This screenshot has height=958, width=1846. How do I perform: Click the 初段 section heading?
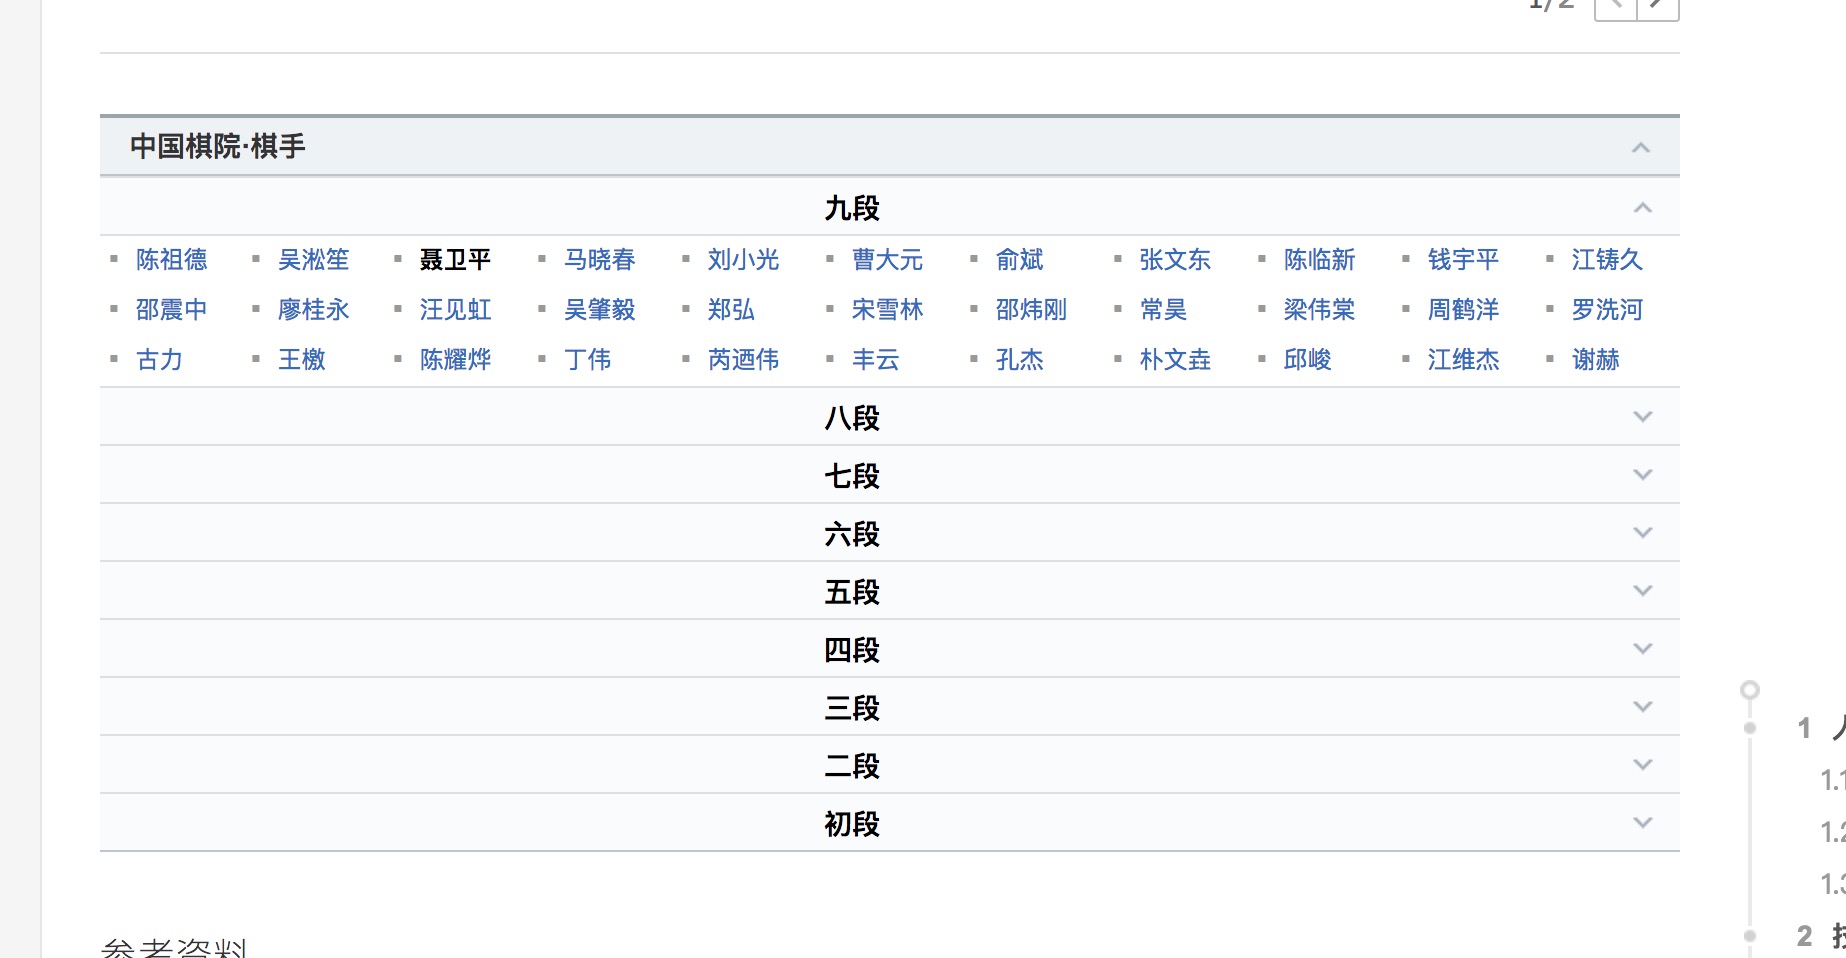tap(852, 824)
